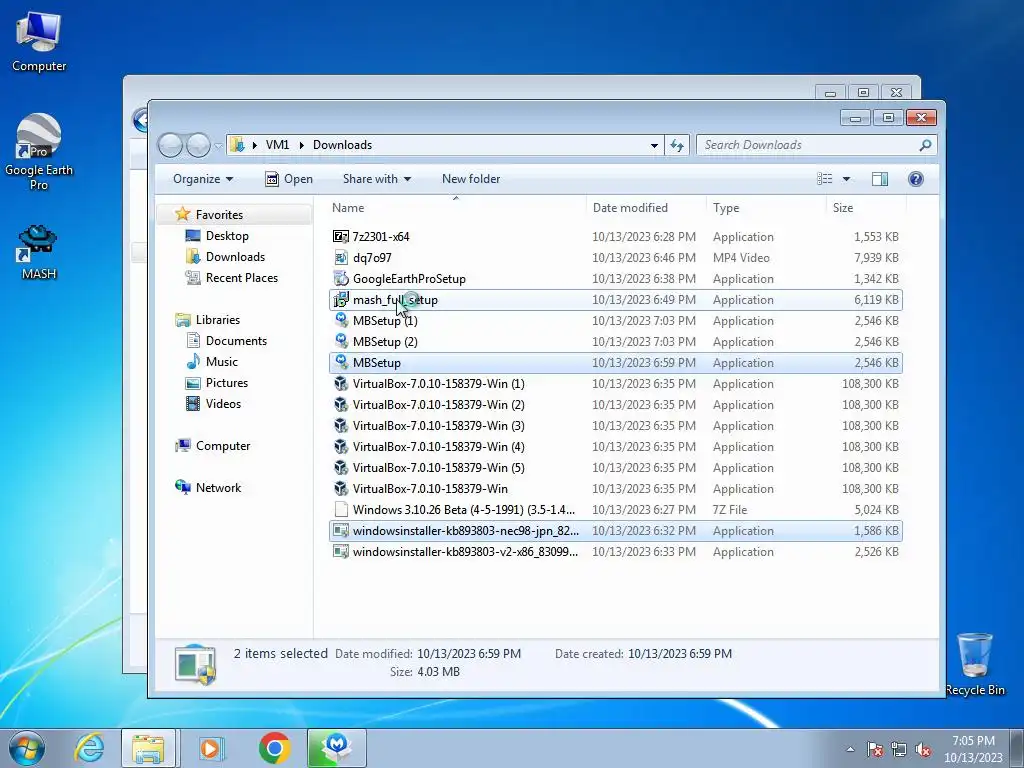The image size is (1024, 768).
Task: Select Favorites in navigation pane
Action: click(219, 215)
